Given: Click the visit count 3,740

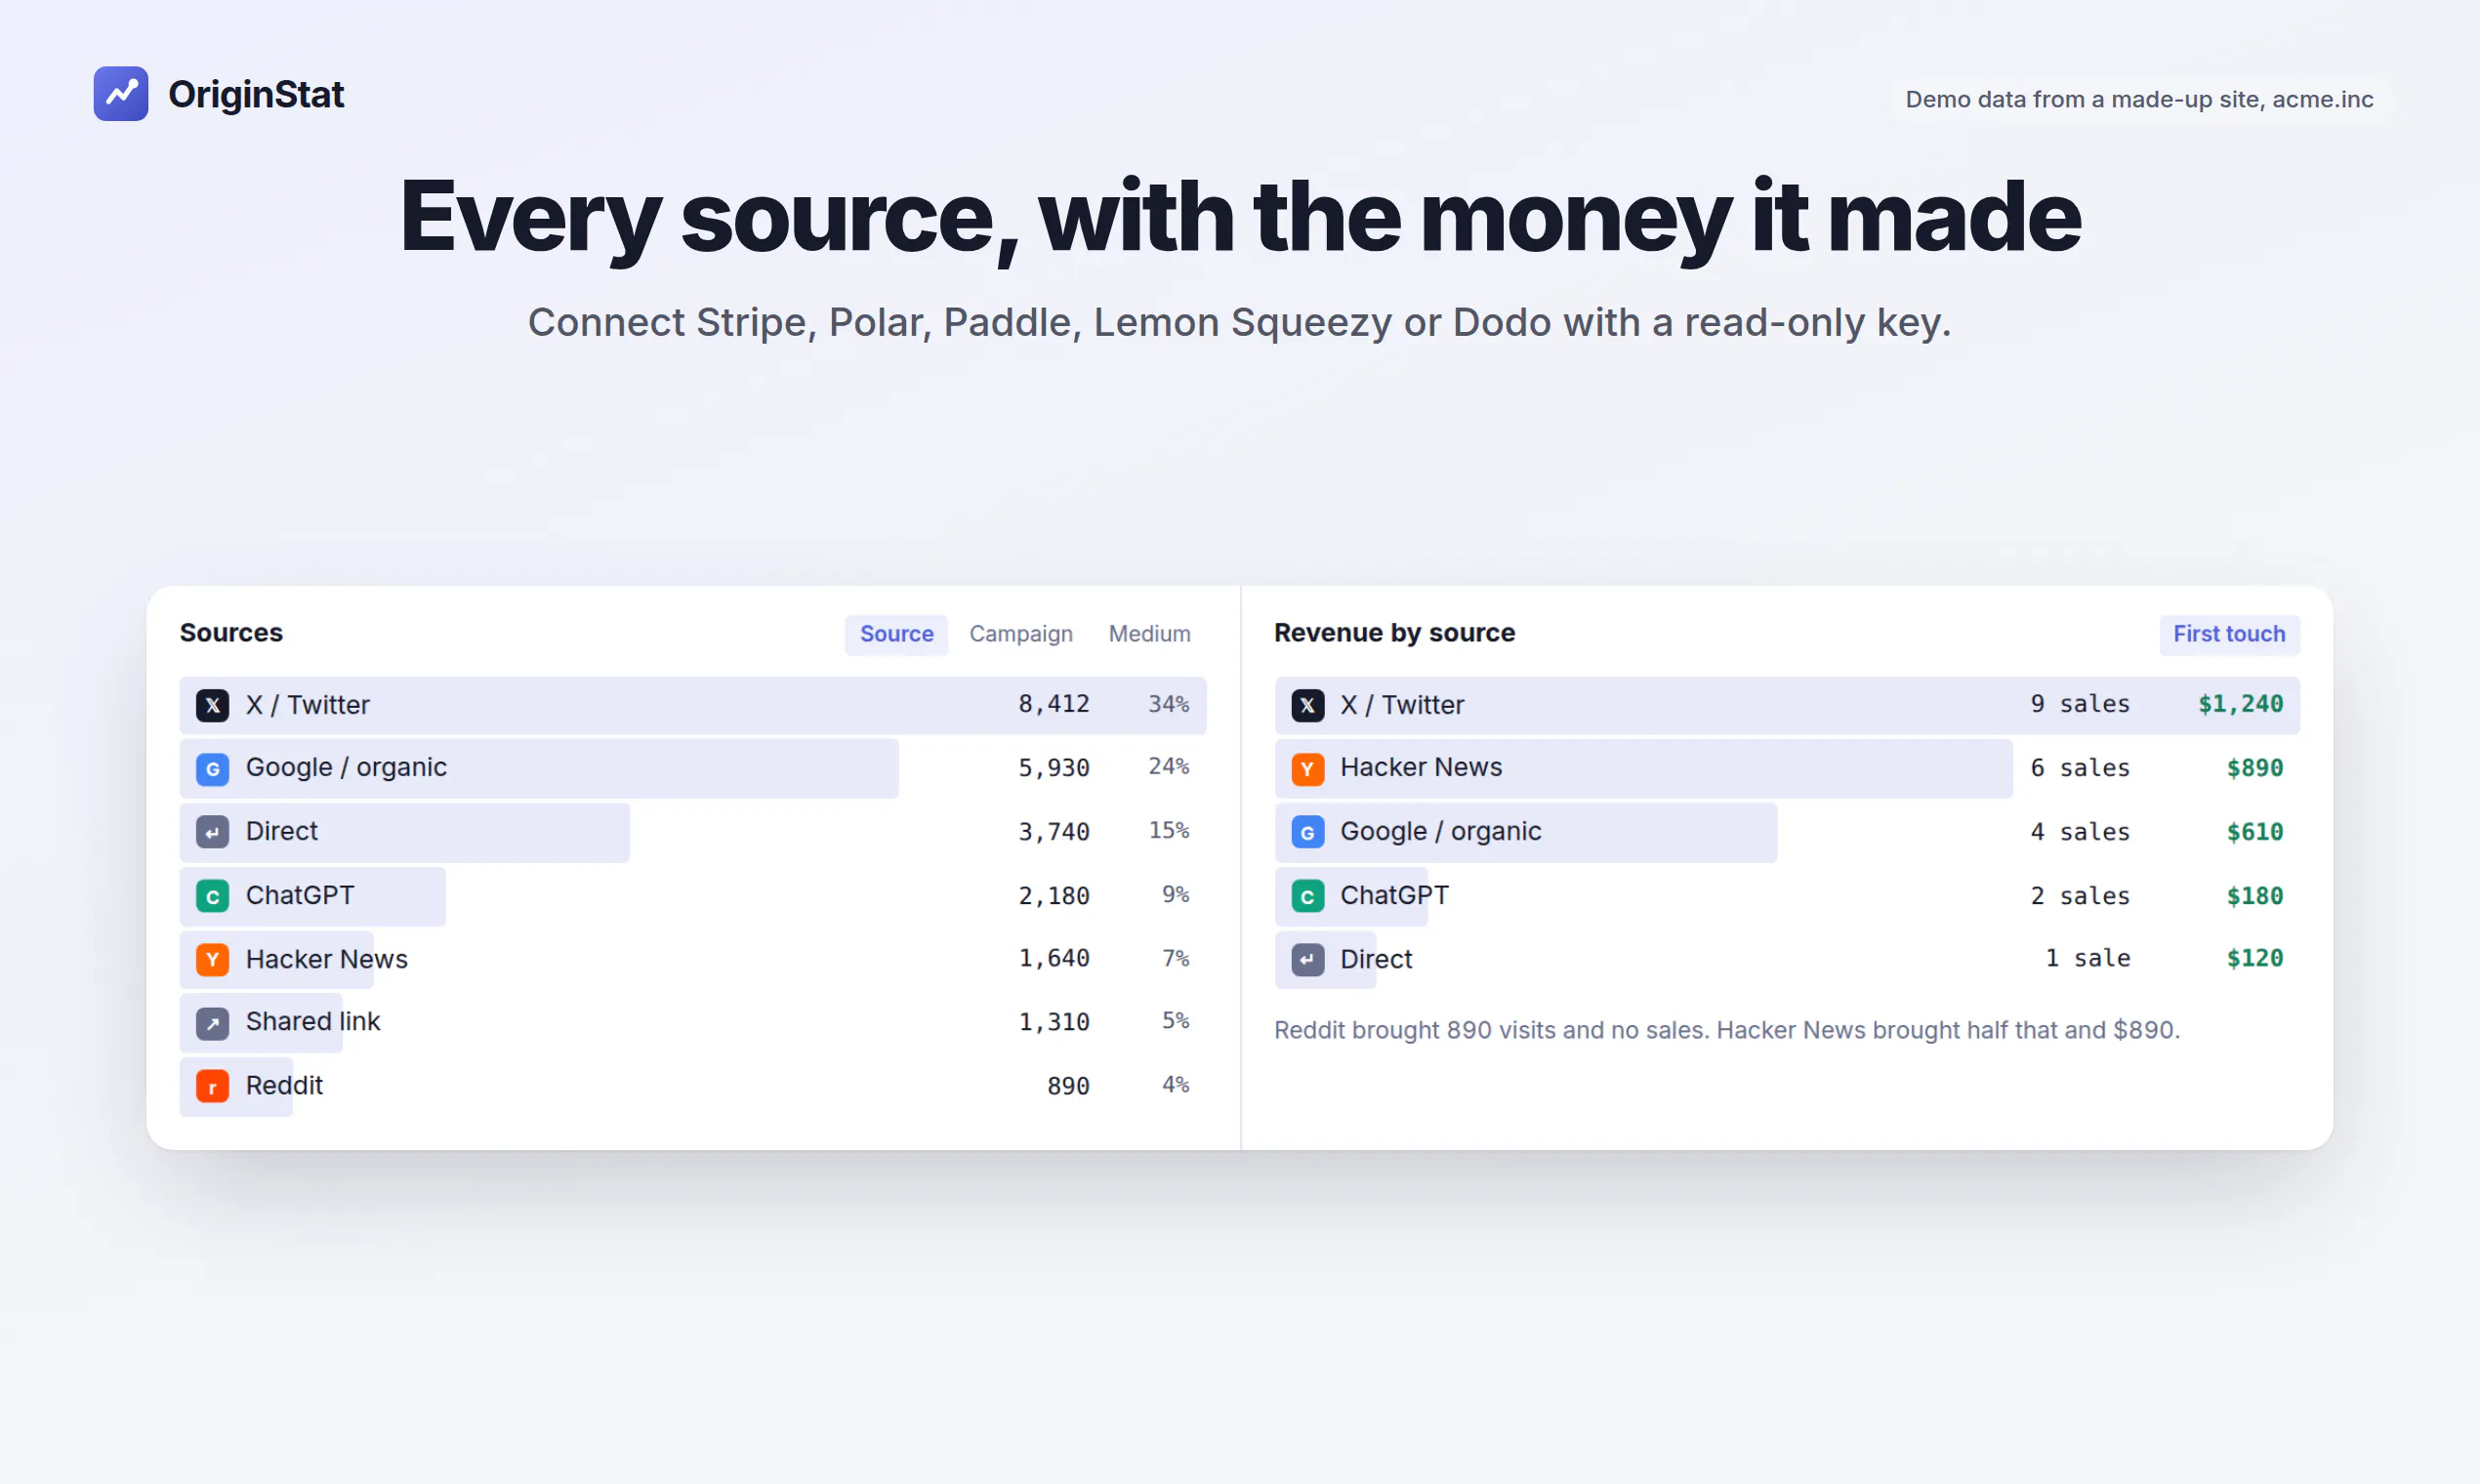Looking at the screenshot, I should coord(1054,832).
